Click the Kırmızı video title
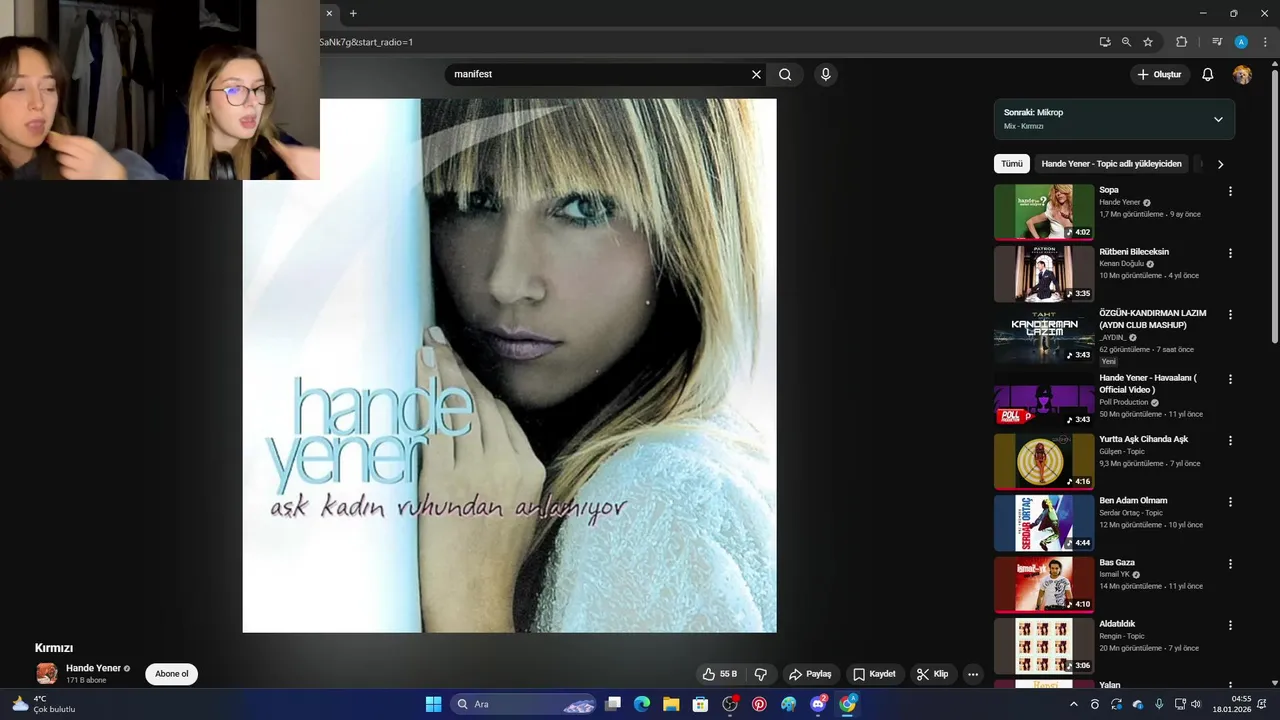Image resolution: width=1280 pixels, height=720 pixels. point(54,648)
